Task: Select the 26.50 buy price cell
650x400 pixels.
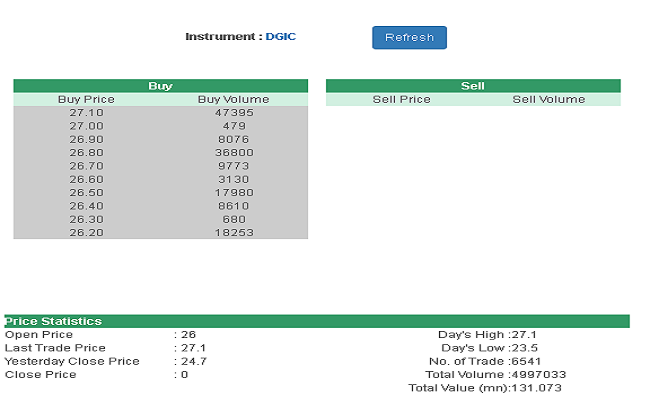Action: pos(86,192)
